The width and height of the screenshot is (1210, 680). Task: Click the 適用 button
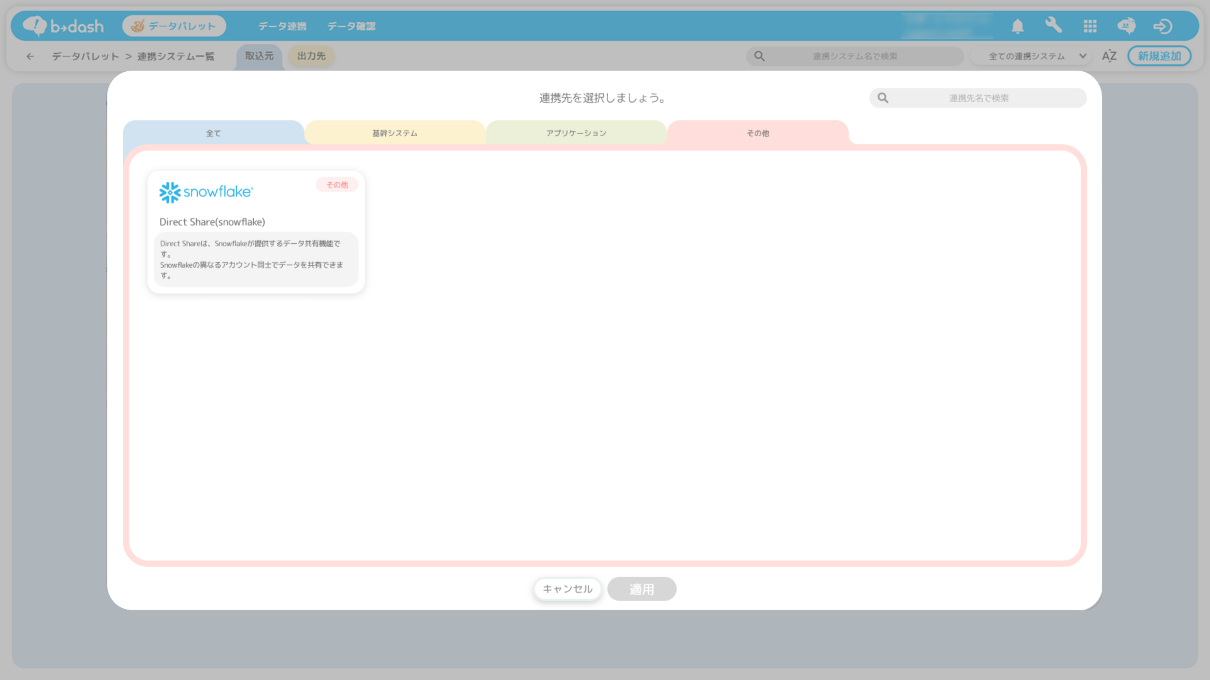[642, 589]
